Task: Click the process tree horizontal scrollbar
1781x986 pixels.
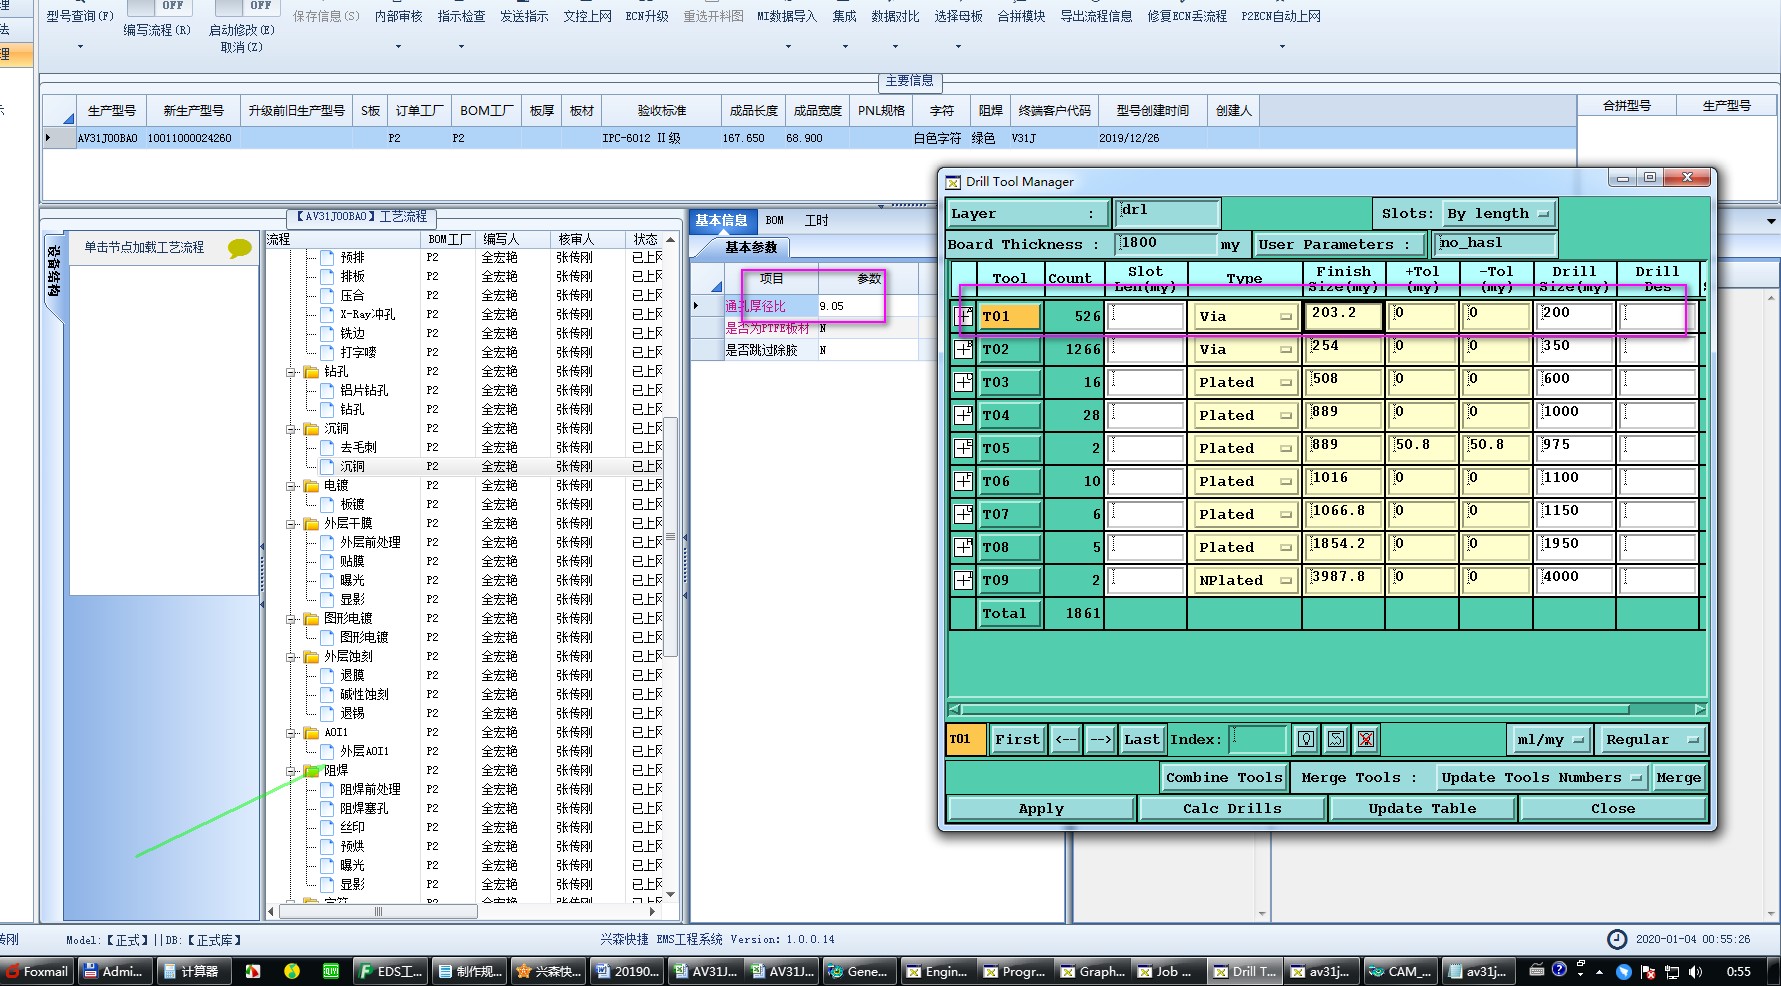Action: tap(462, 912)
